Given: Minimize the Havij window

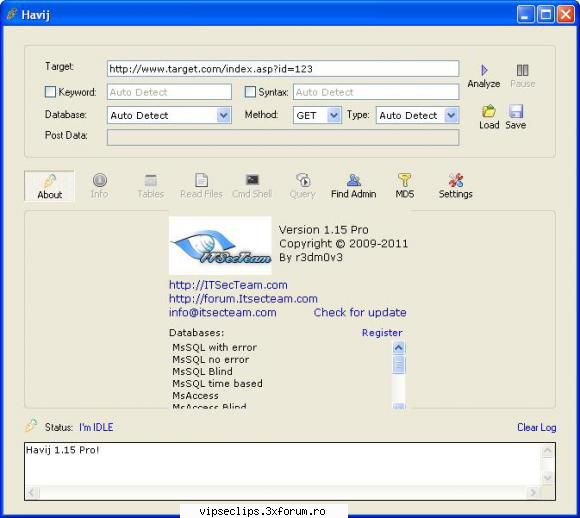Looking at the screenshot, I should click(x=526, y=14).
